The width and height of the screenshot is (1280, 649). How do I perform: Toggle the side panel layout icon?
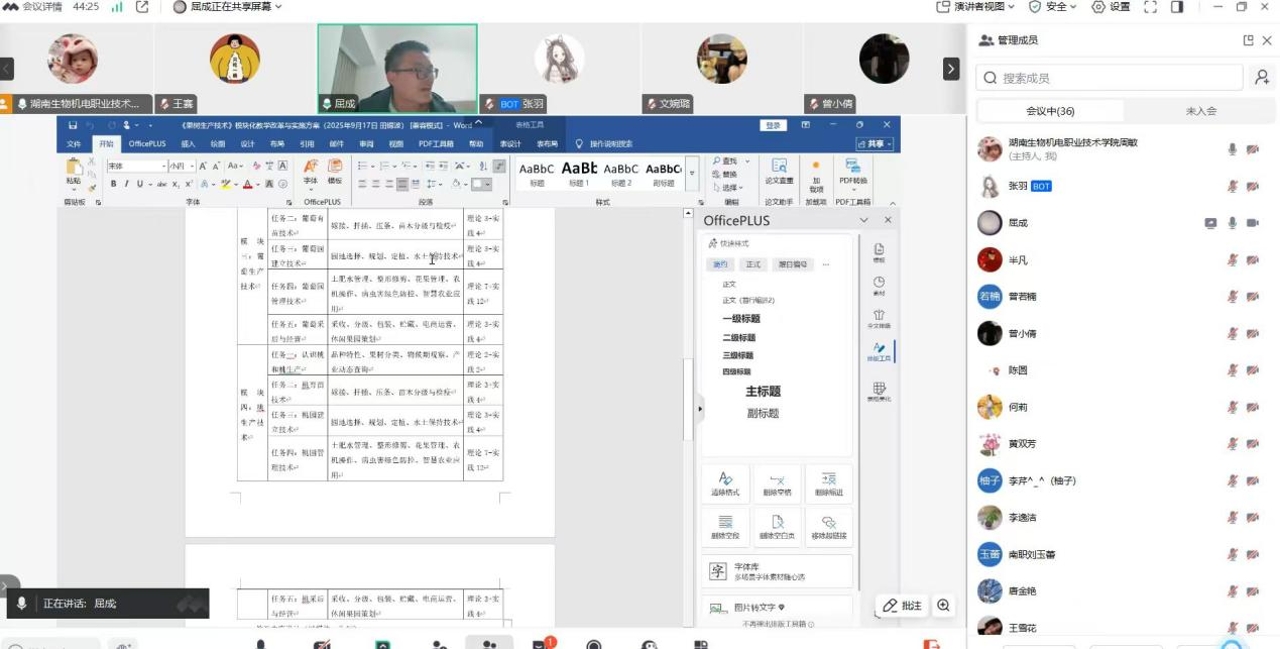click(x=1177, y=7)
